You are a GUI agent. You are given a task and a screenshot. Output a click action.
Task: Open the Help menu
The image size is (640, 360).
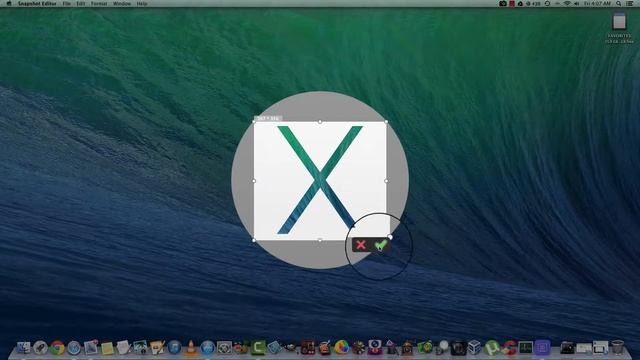142,3
